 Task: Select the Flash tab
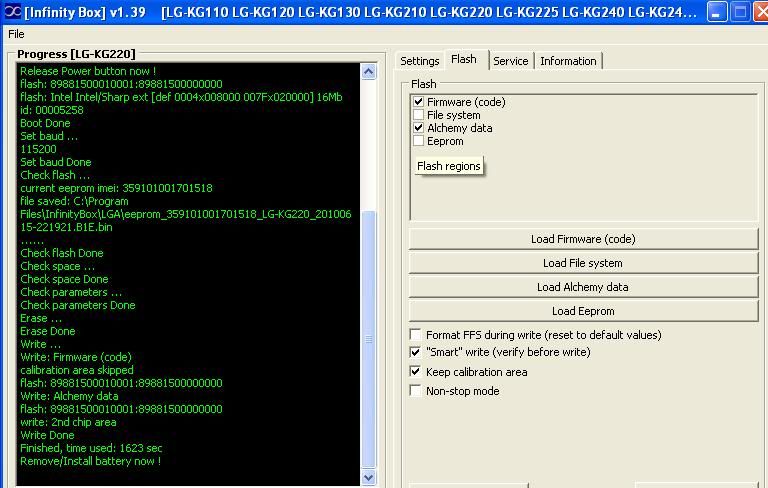(464, 59)
